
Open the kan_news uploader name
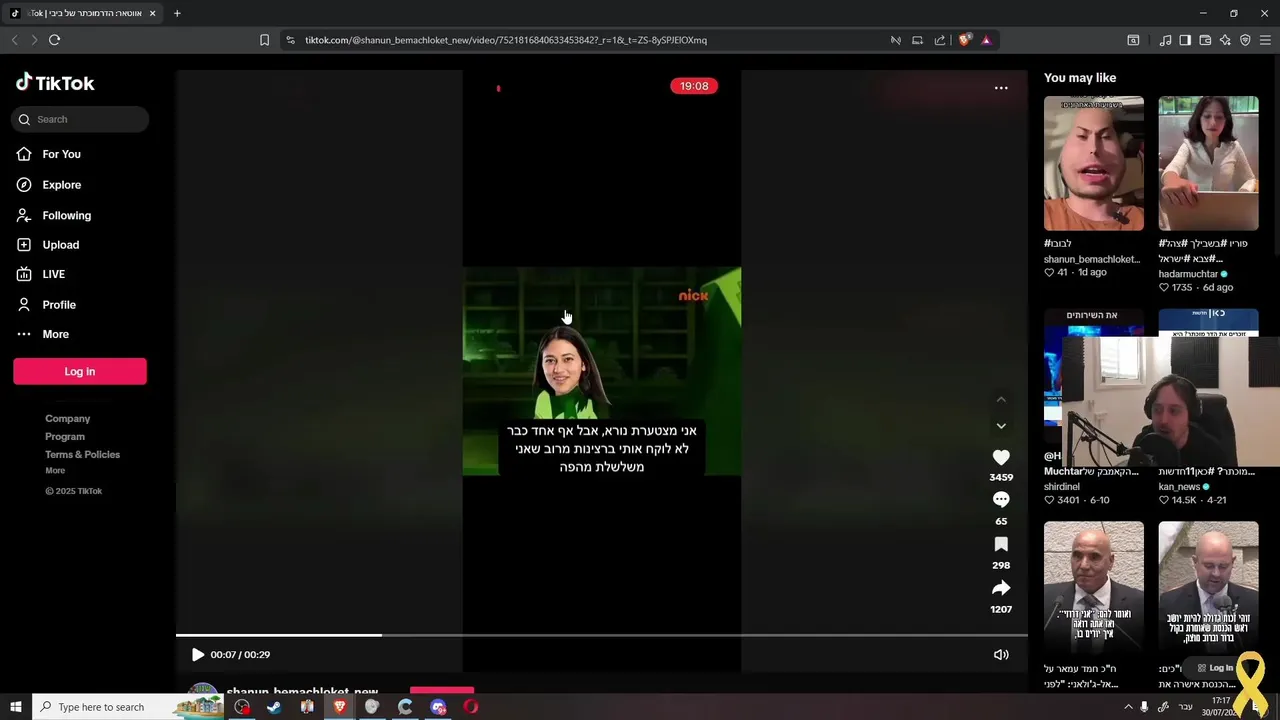point(1179,487)
